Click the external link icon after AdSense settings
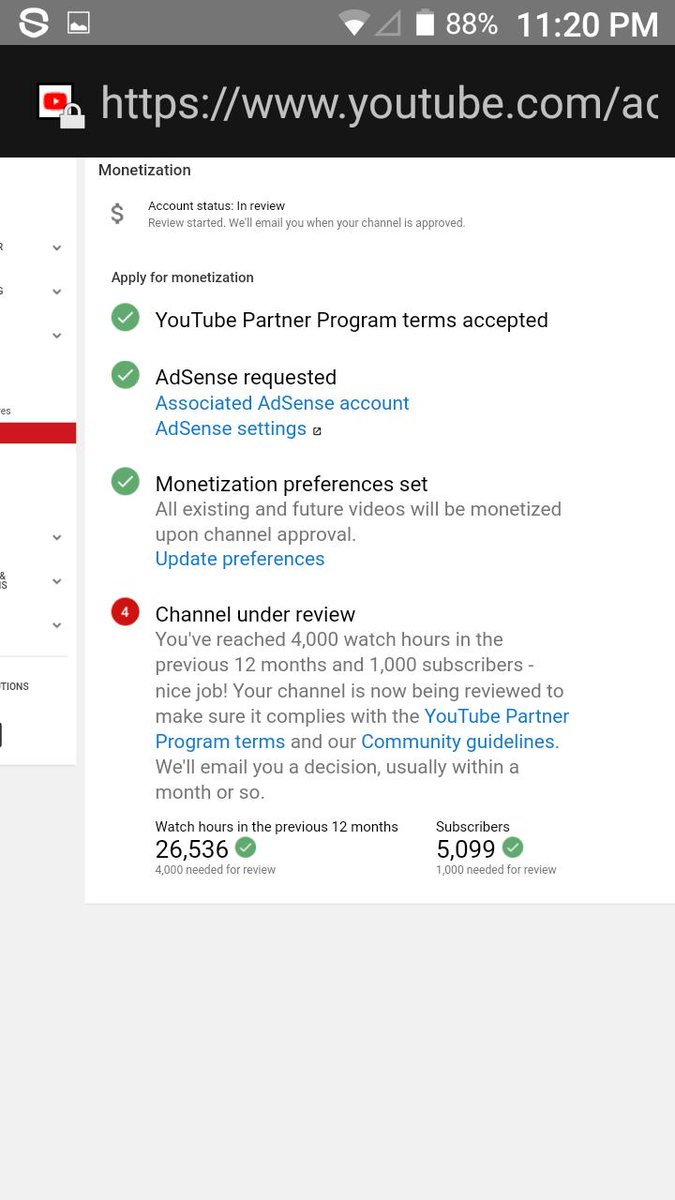This screenshot has width=675, height=1200. click(x=317, y=431)
